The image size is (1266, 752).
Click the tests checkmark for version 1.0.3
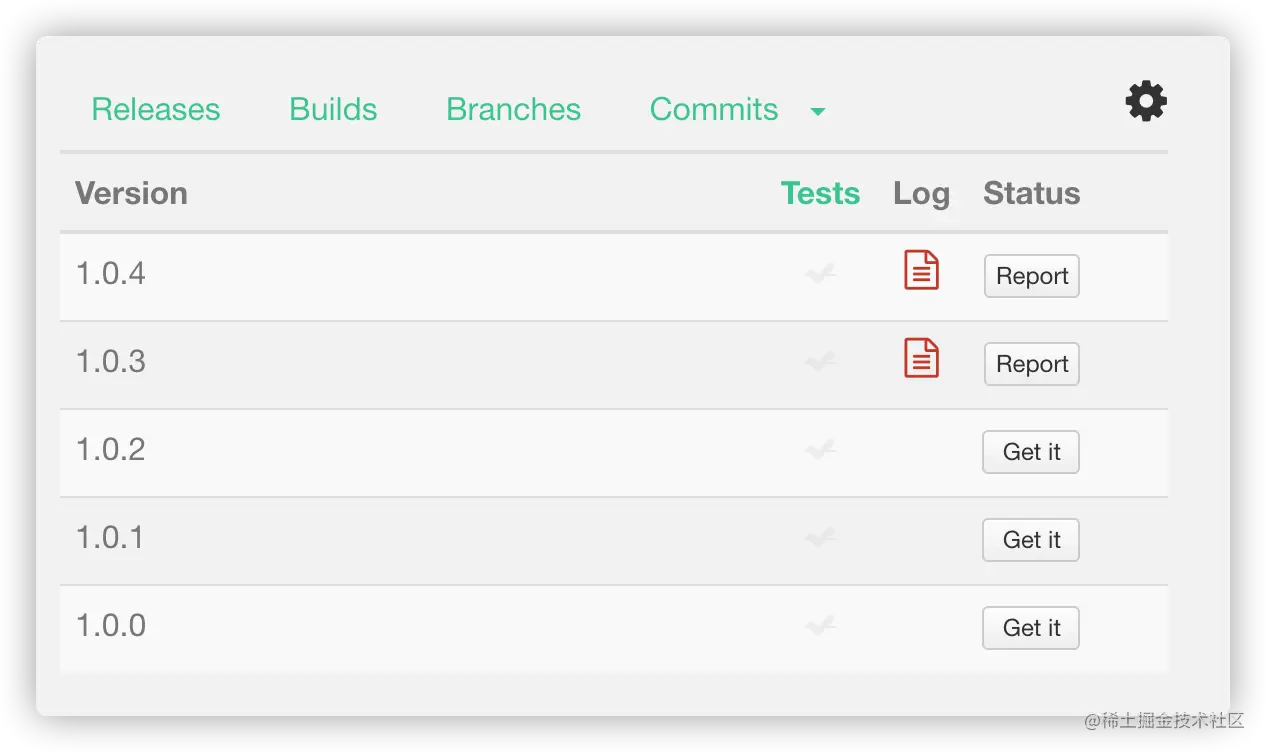pyautogui.click(x=820, y=361)
